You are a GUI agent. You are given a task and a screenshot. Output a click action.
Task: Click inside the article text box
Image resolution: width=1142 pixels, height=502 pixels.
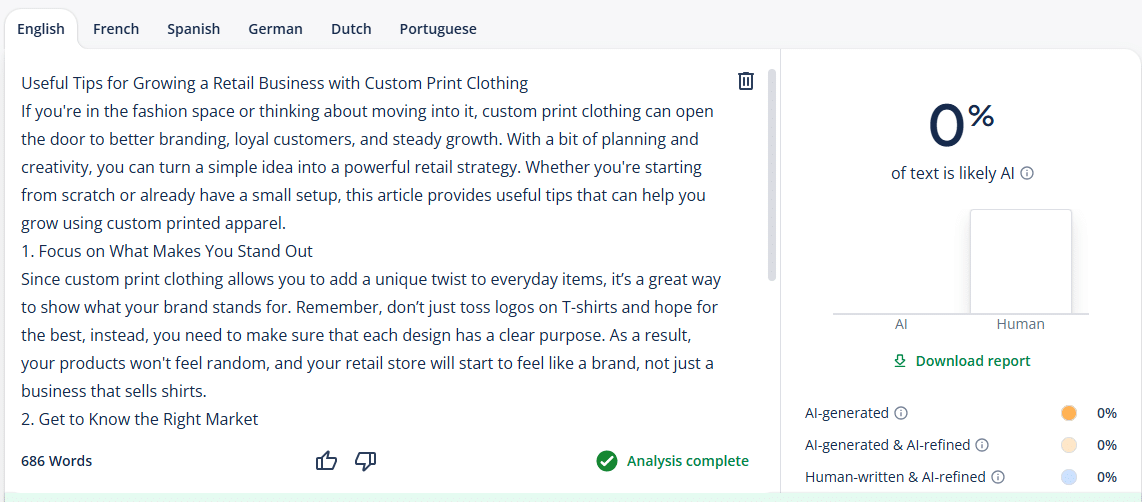click(370, 250)
